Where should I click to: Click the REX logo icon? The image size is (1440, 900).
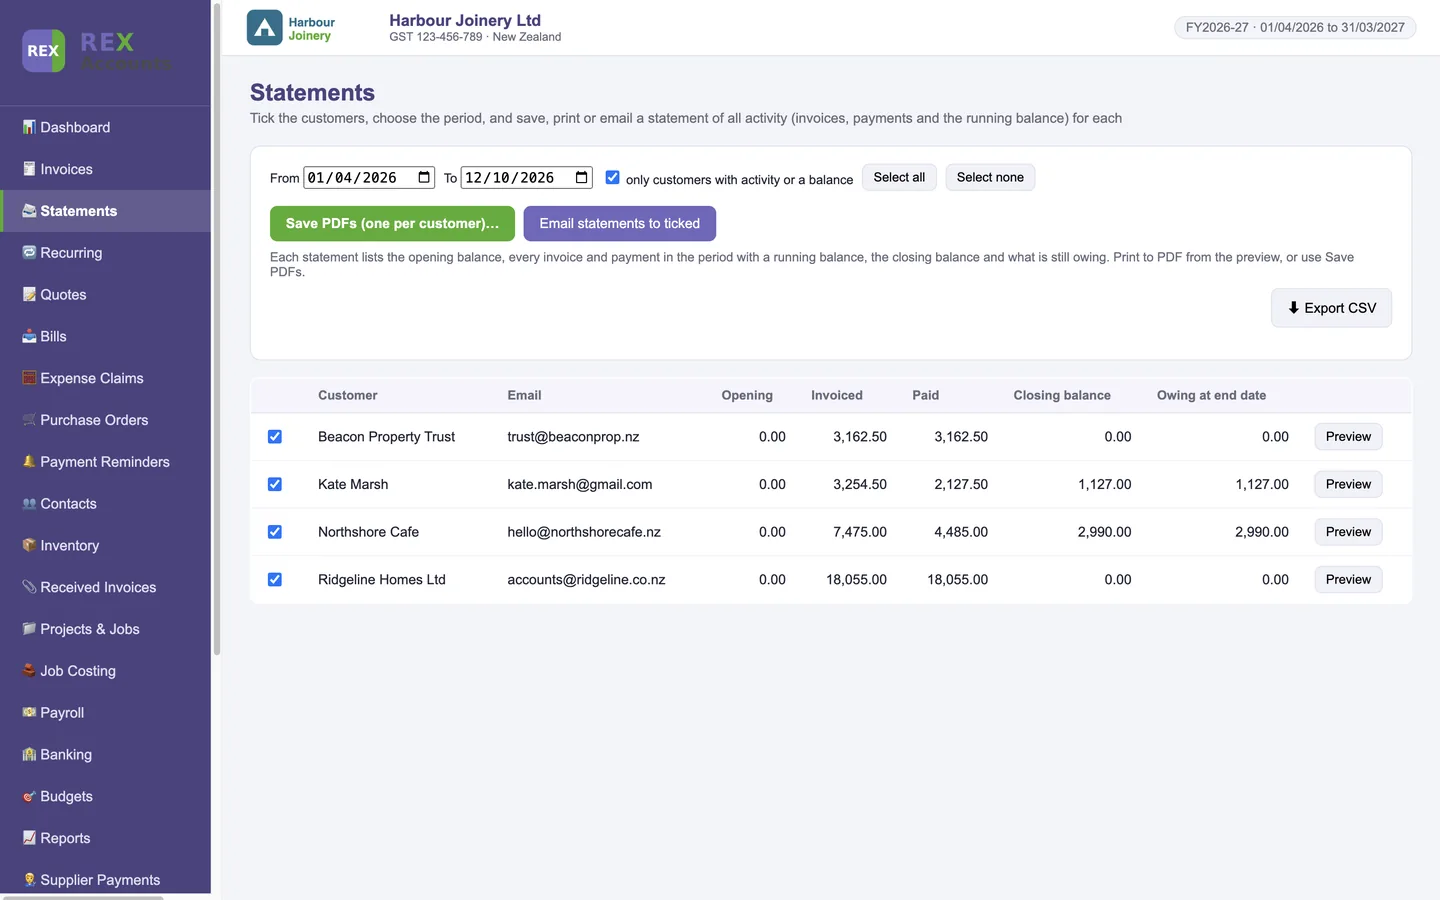[43, 51]
